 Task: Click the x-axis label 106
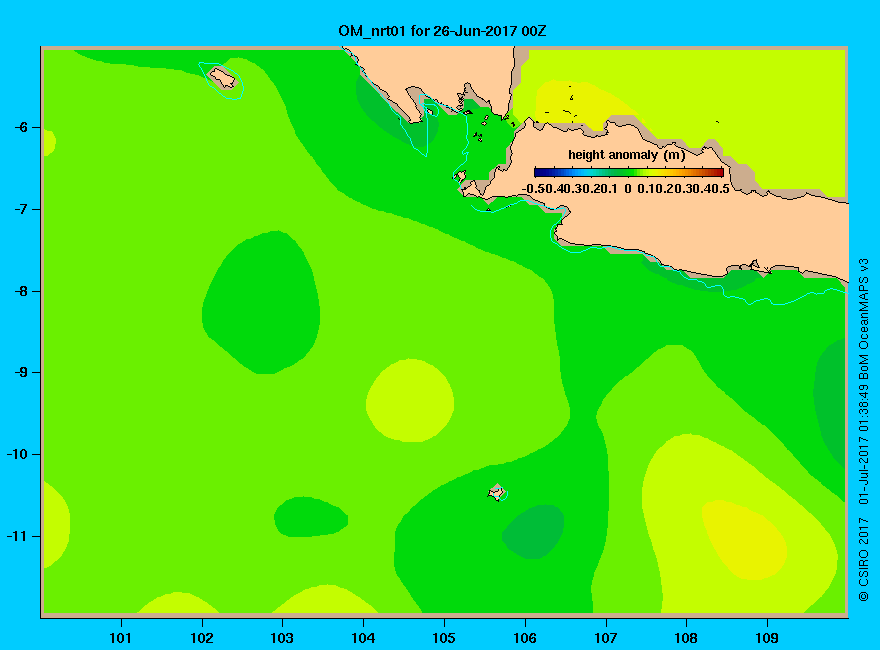525,638
